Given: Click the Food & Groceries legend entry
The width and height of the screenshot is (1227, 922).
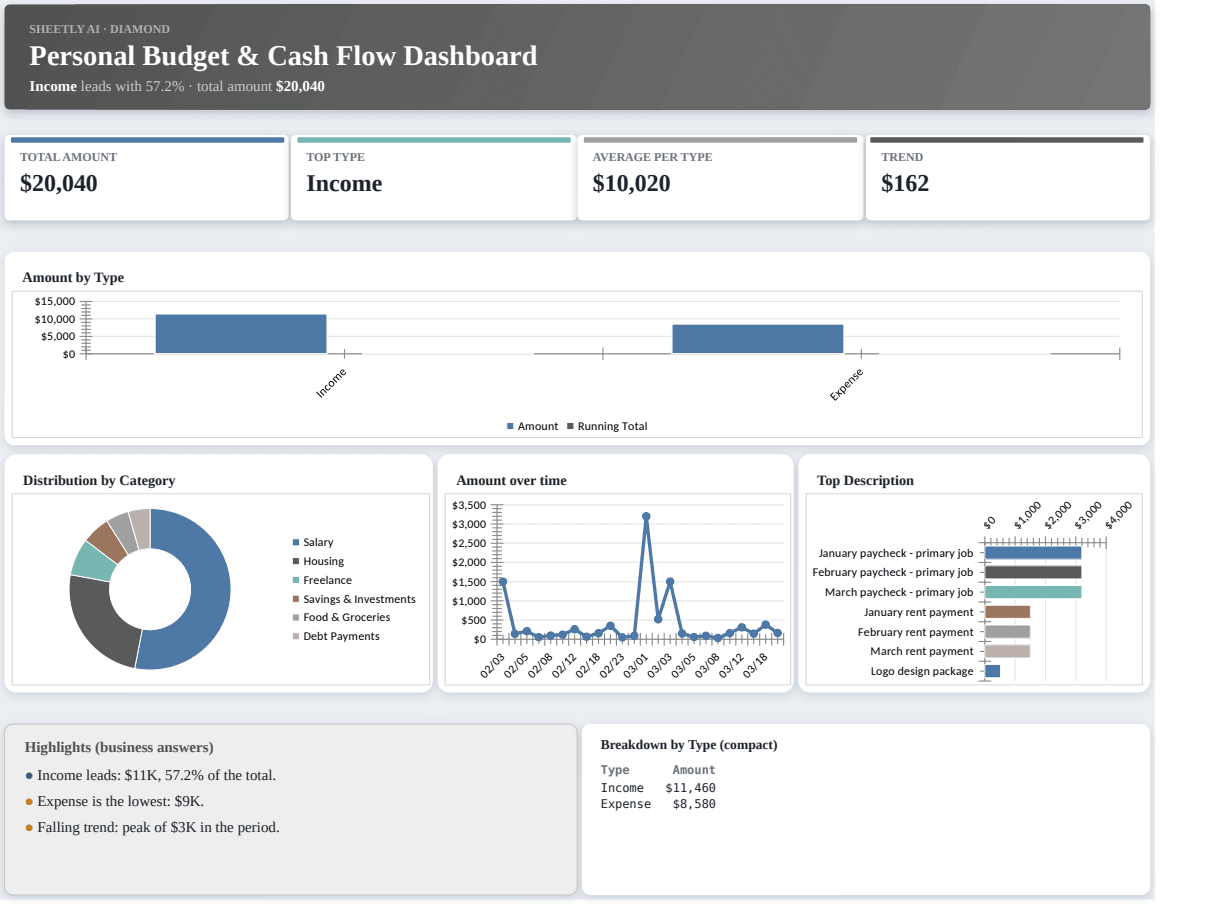Looking at the screenshot, I should (x=341, y=617).
